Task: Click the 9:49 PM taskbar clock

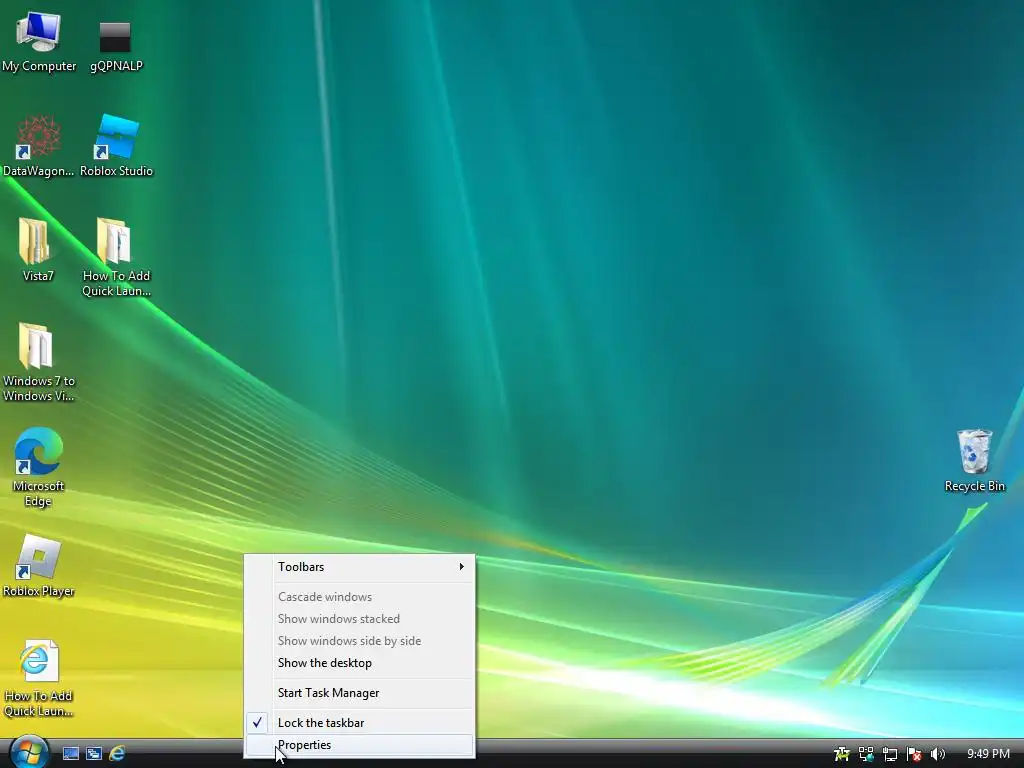Action: click(988, 754)
